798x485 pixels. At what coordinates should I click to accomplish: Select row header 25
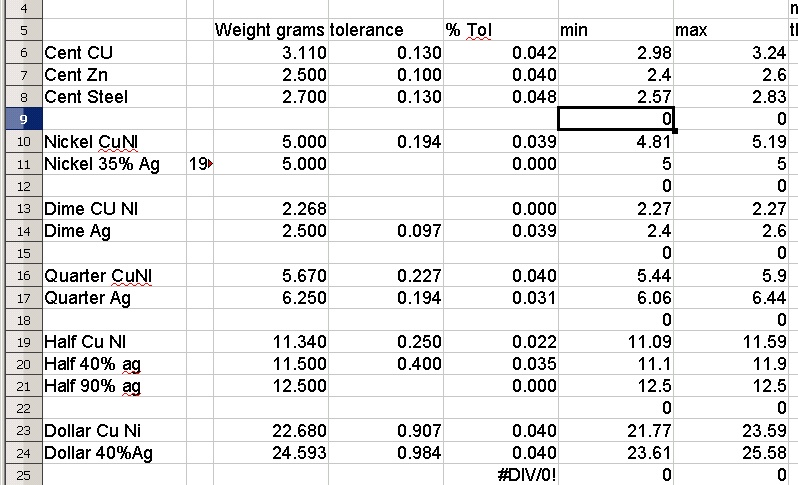coord(20,476)
